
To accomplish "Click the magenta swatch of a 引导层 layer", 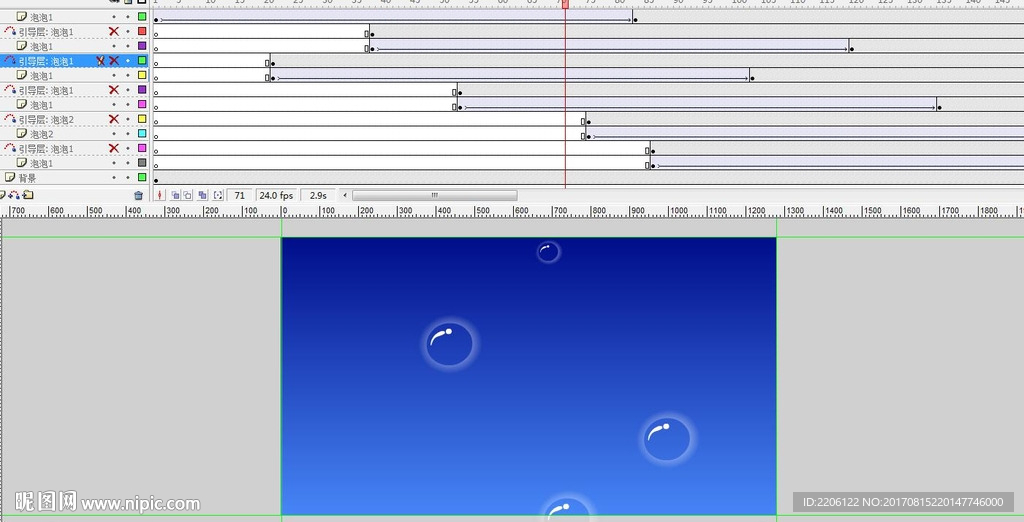I will point(142,148).
